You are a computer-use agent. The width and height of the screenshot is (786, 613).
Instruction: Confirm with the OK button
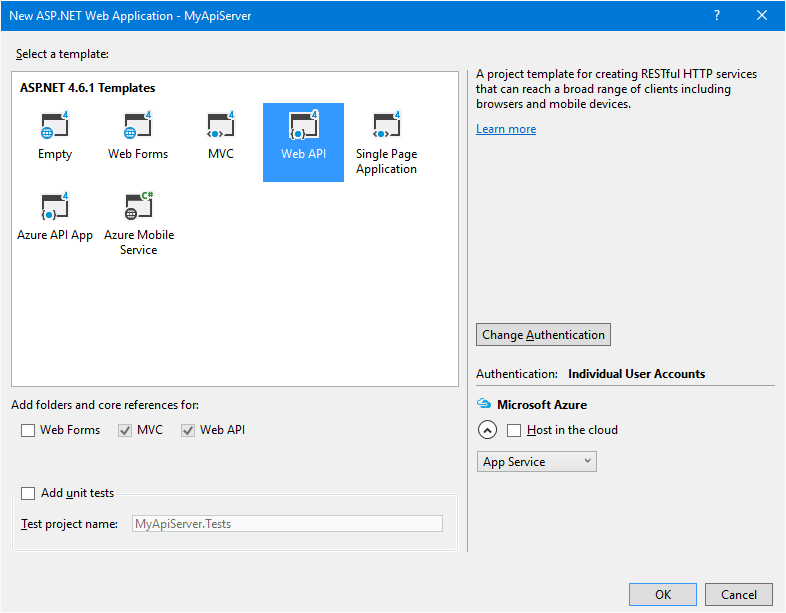663,594
